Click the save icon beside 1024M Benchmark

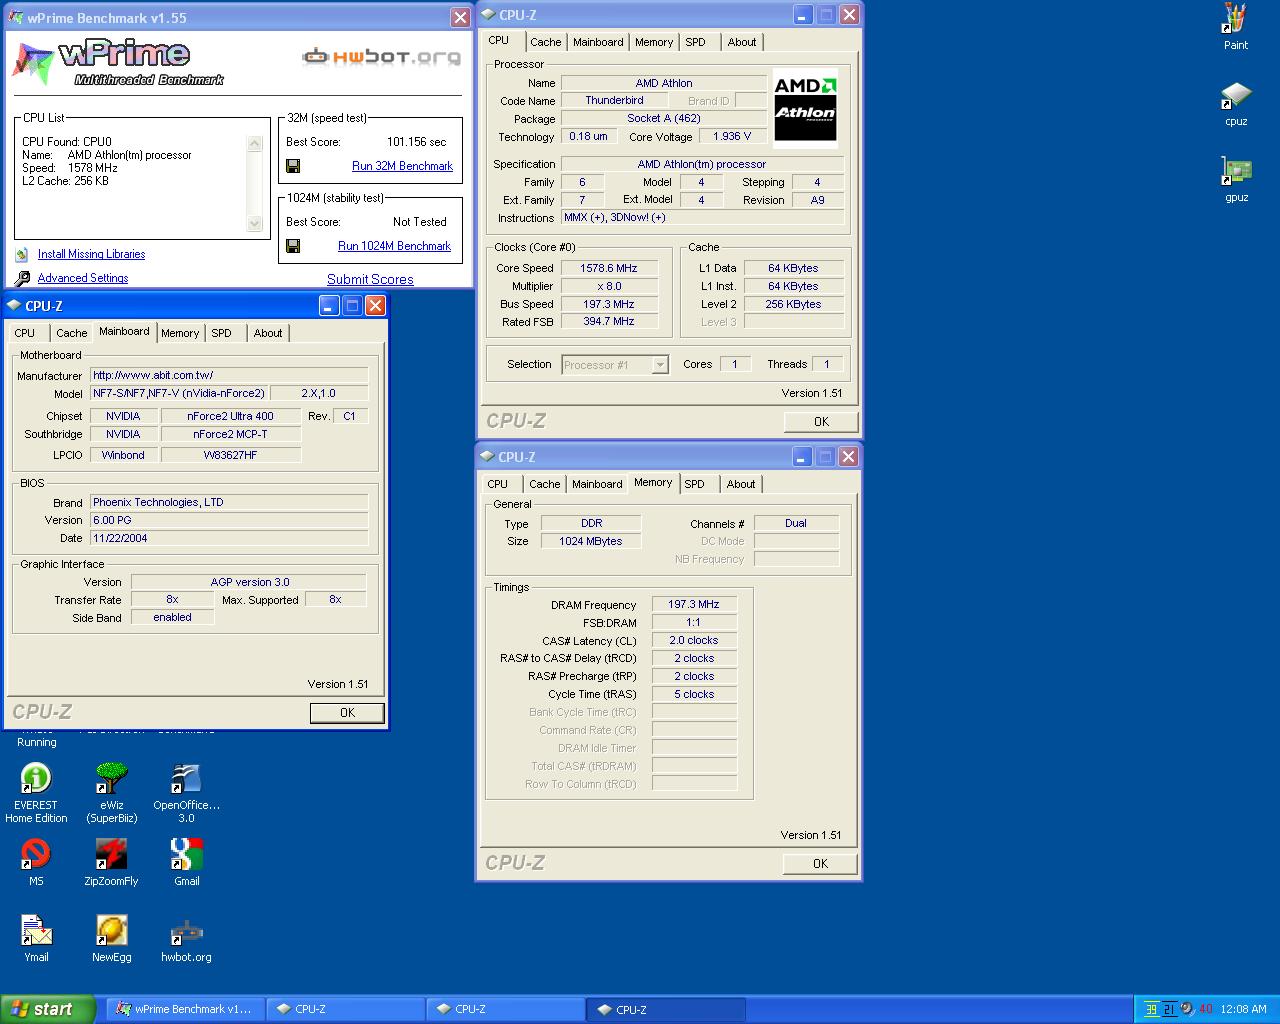(293, 246)
